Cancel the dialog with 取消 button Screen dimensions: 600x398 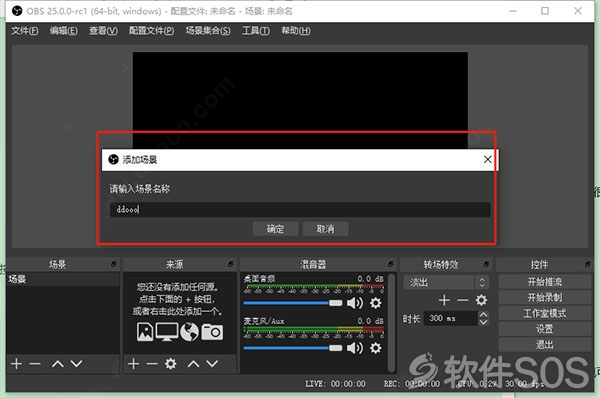(x=325, y=229)
